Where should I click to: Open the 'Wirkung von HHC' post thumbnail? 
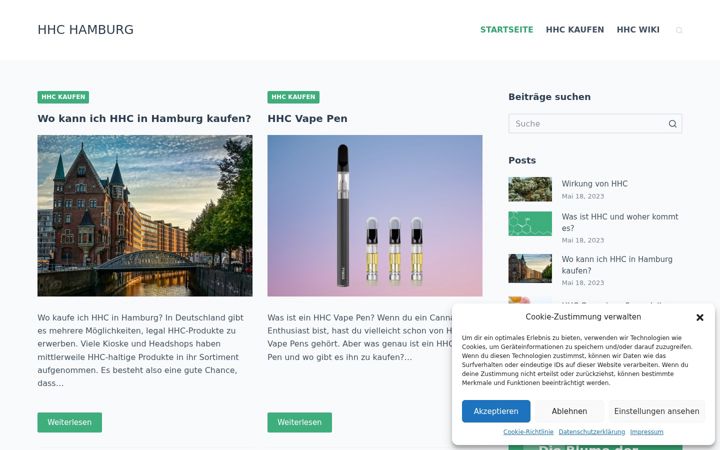pyautogui.click(x=530, y=189)
